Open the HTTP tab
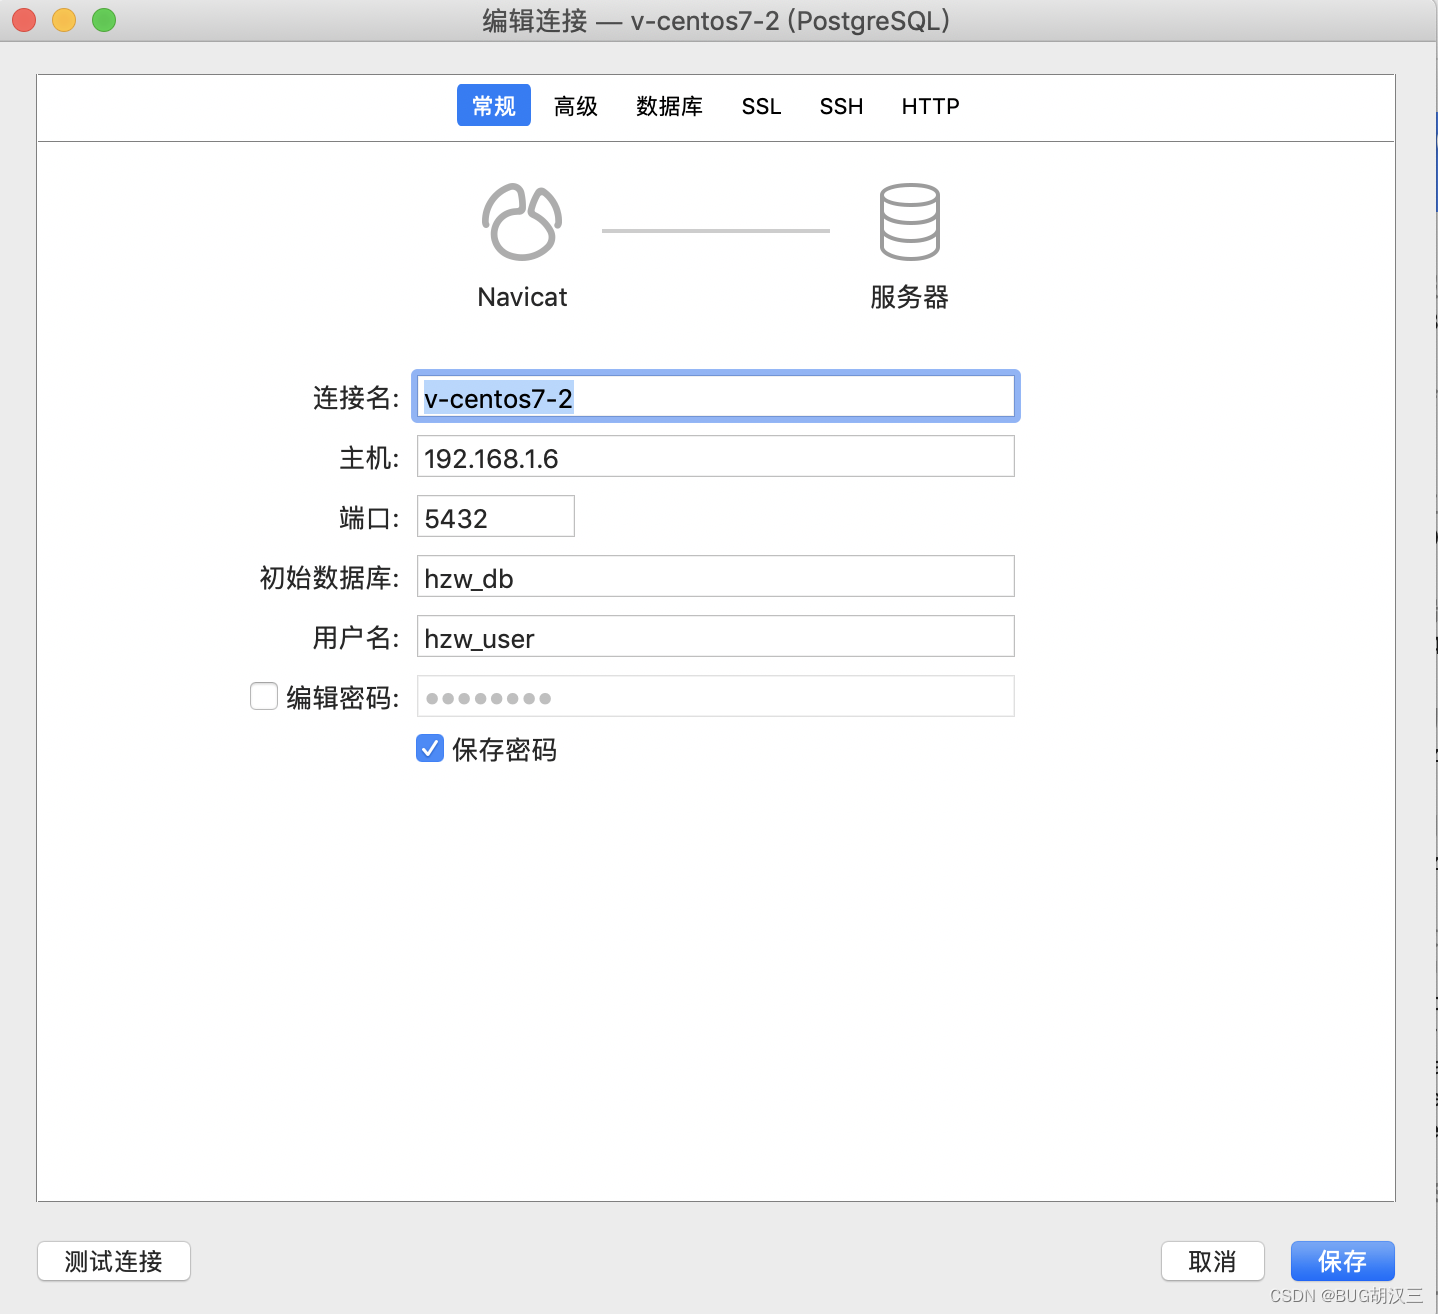Image resolution: width=1438 pixels, height=1314 pixels. click(x=929, y=106)
